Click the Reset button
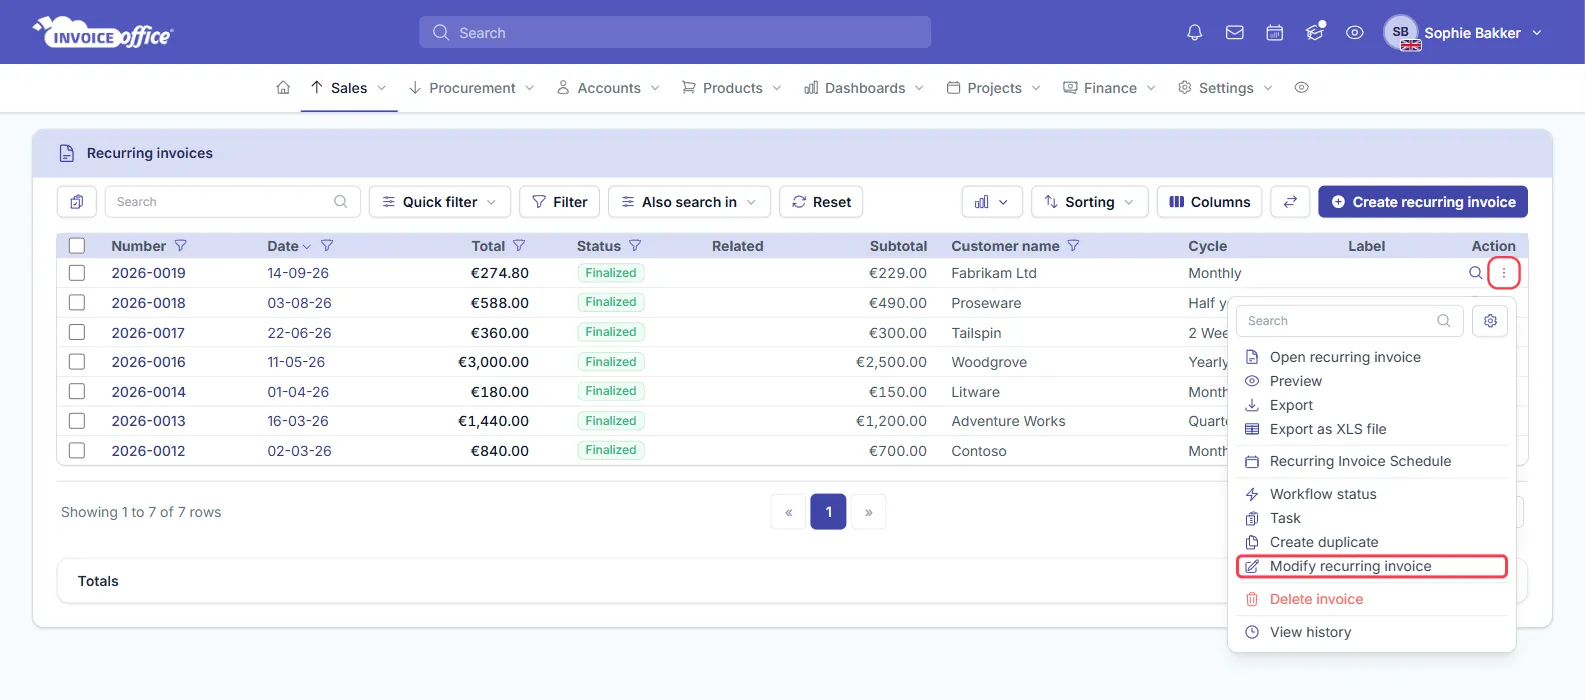This screenshot has width=1585, height=700. (821, 202)
